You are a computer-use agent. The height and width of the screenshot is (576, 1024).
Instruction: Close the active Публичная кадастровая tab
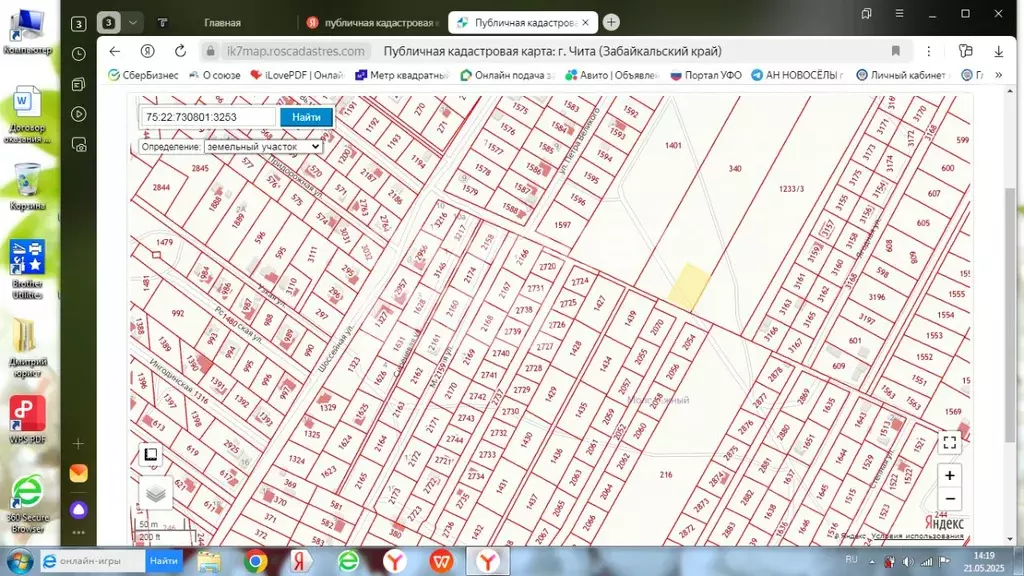585,22
